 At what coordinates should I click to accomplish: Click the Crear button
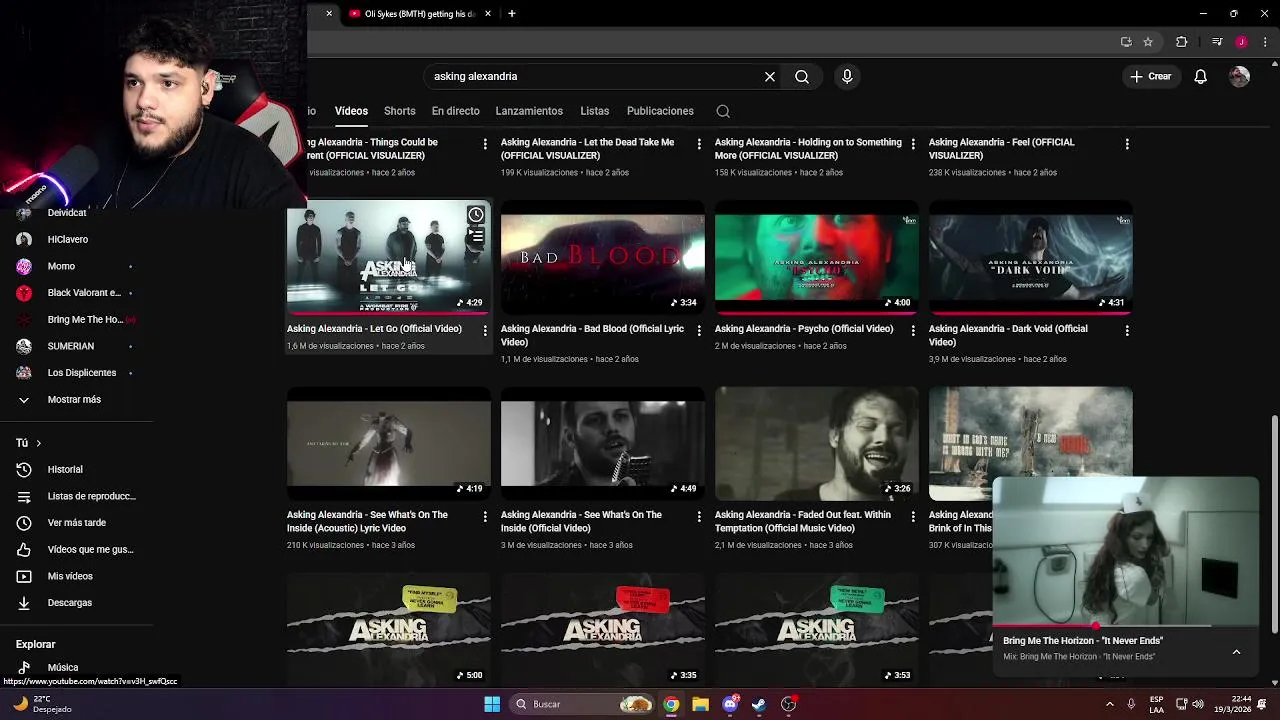pyautogui.click(x=1150, y=76)
